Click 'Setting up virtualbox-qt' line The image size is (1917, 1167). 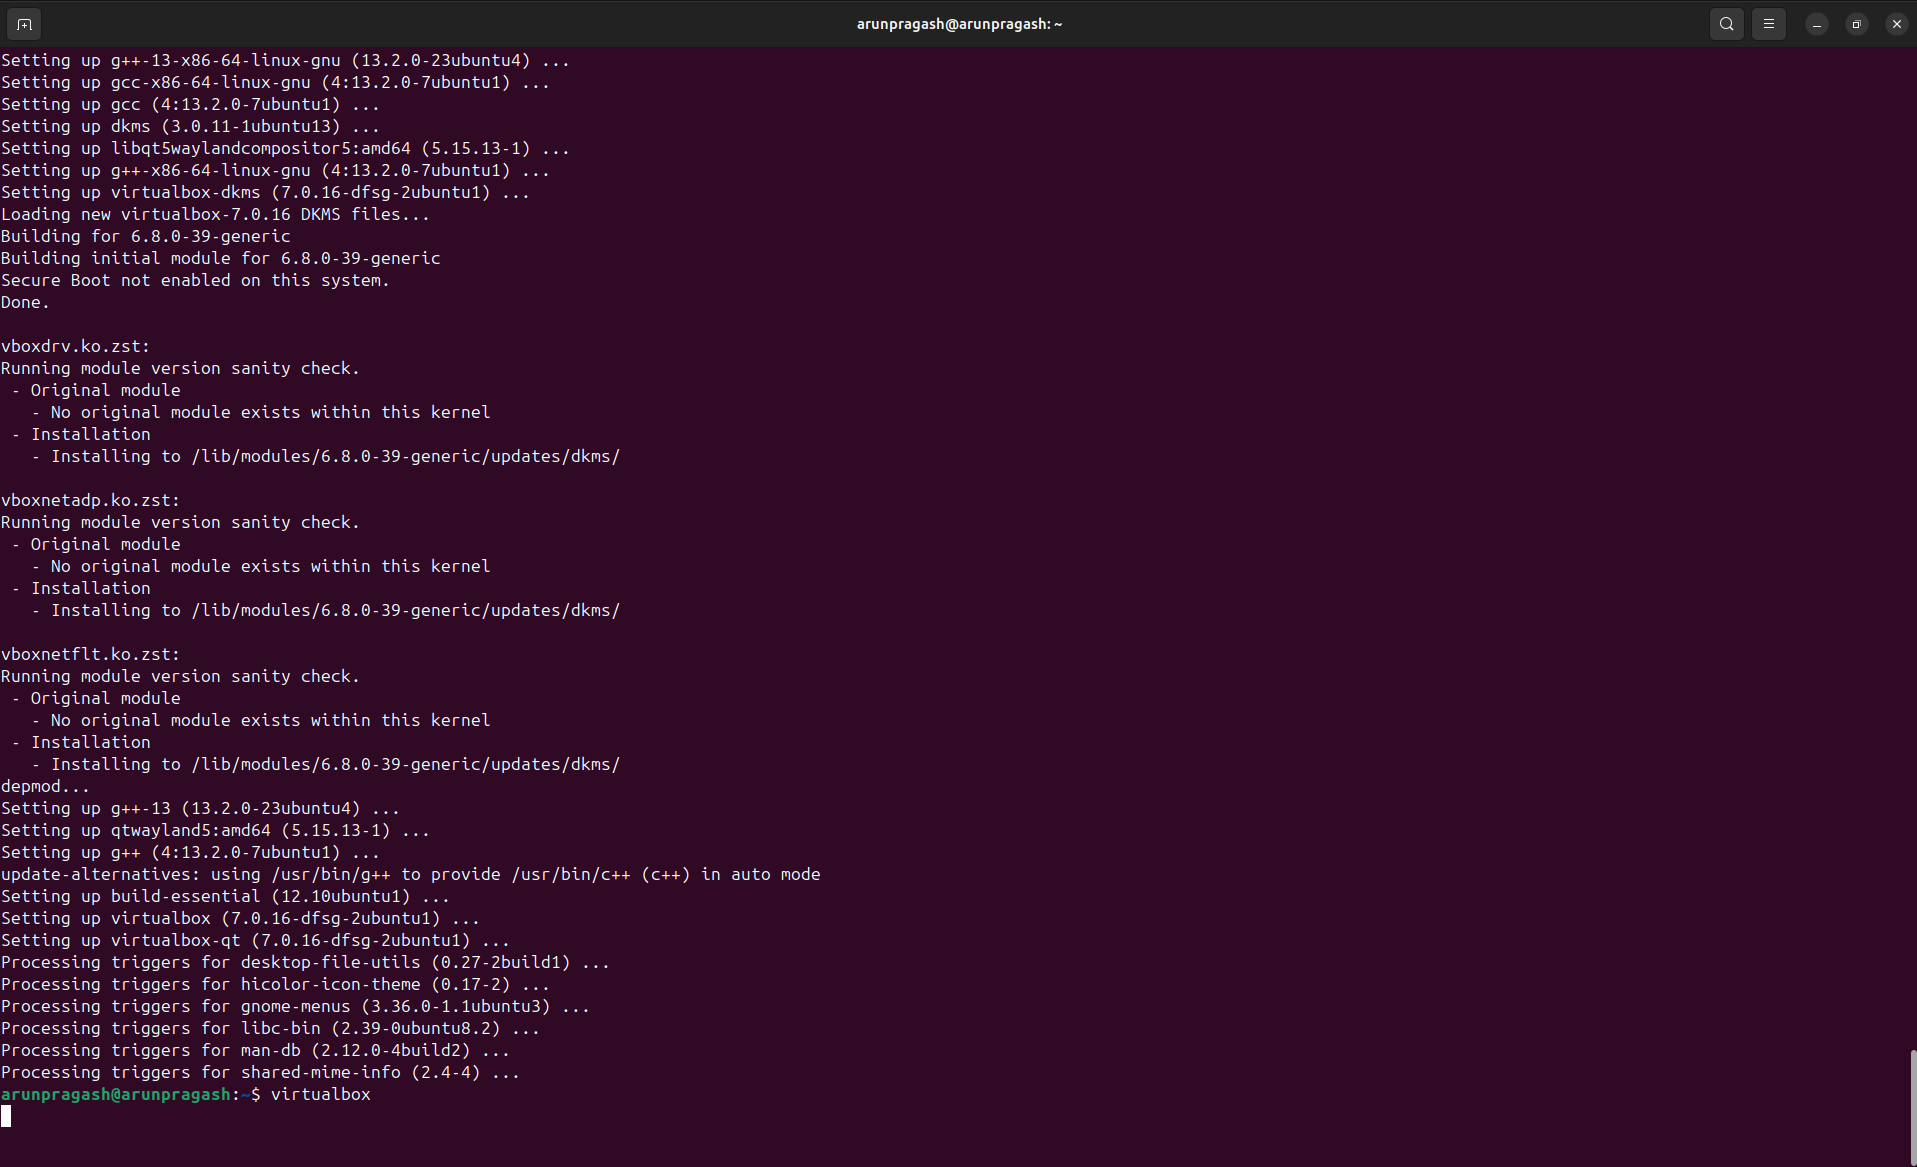tap(255, 940)
